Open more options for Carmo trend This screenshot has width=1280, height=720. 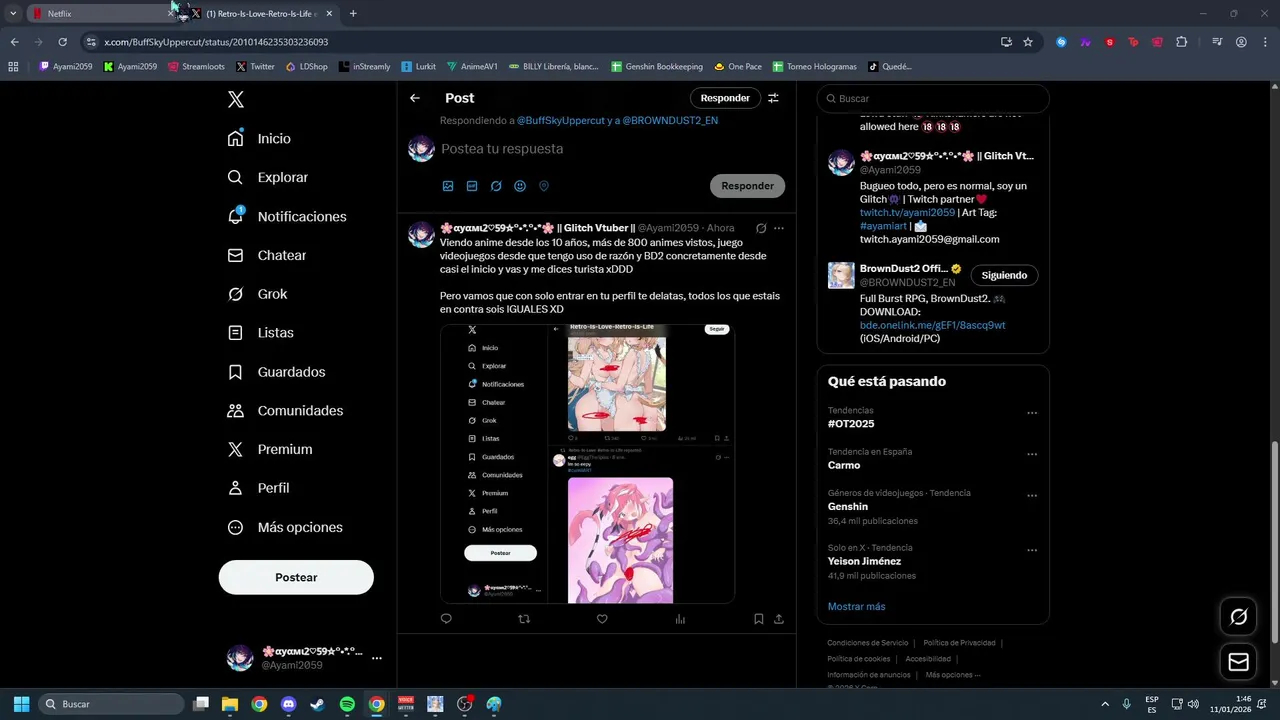1032,454
